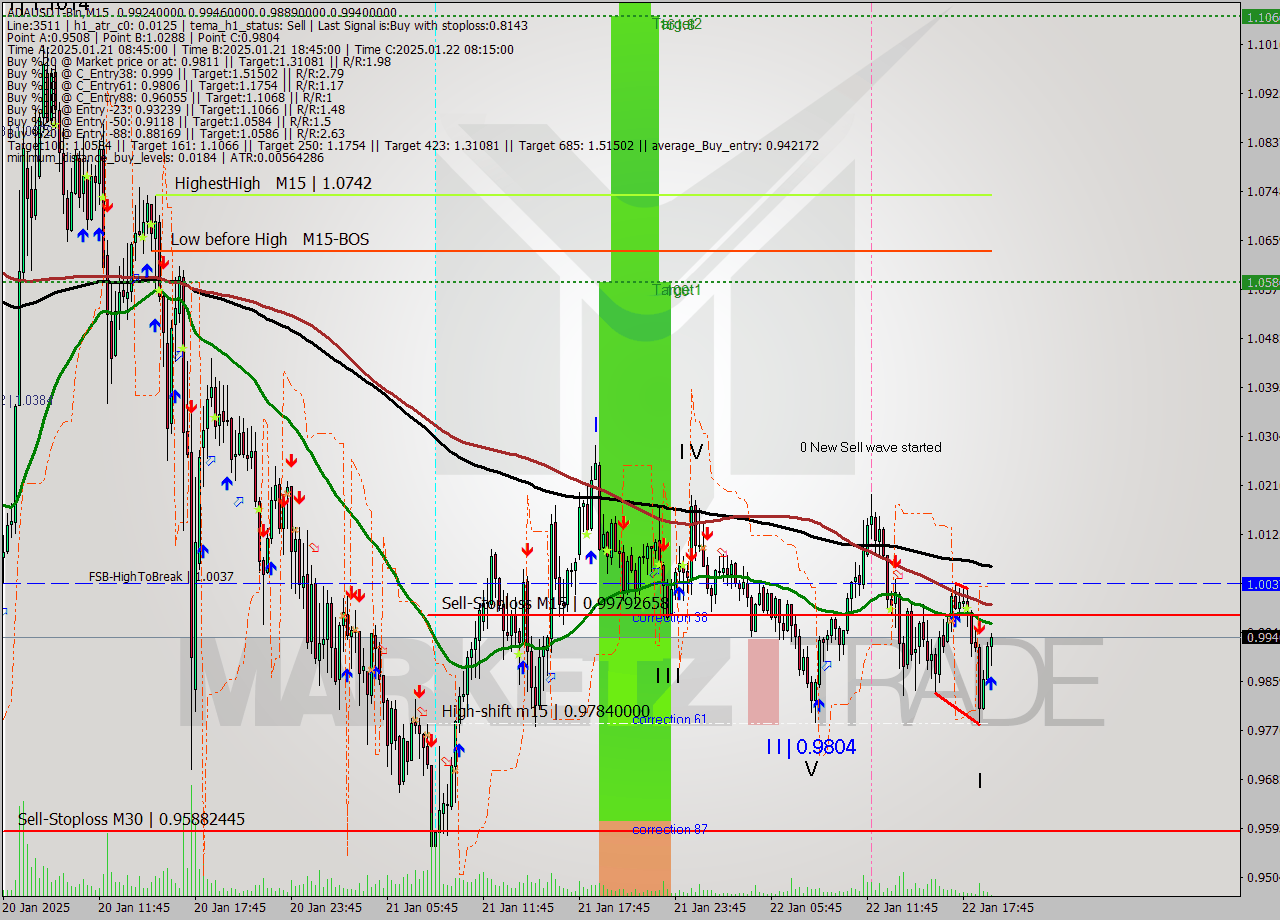Click the HighestHigh M15 | 1.0742 label
This screenshot has width=1280, height=920.
click(x=273, y=183)
